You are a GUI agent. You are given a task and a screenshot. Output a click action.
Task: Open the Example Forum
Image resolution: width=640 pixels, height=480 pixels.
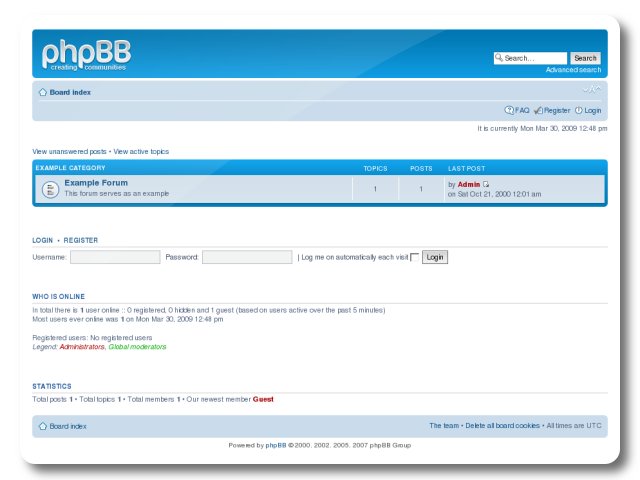[96, 183]
